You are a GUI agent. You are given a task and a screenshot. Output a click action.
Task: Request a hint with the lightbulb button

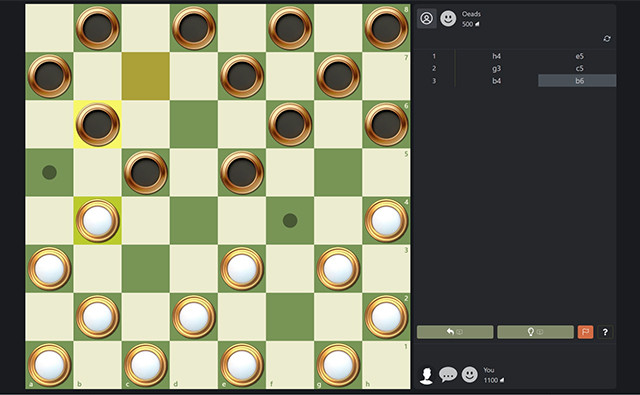[535, 332]
